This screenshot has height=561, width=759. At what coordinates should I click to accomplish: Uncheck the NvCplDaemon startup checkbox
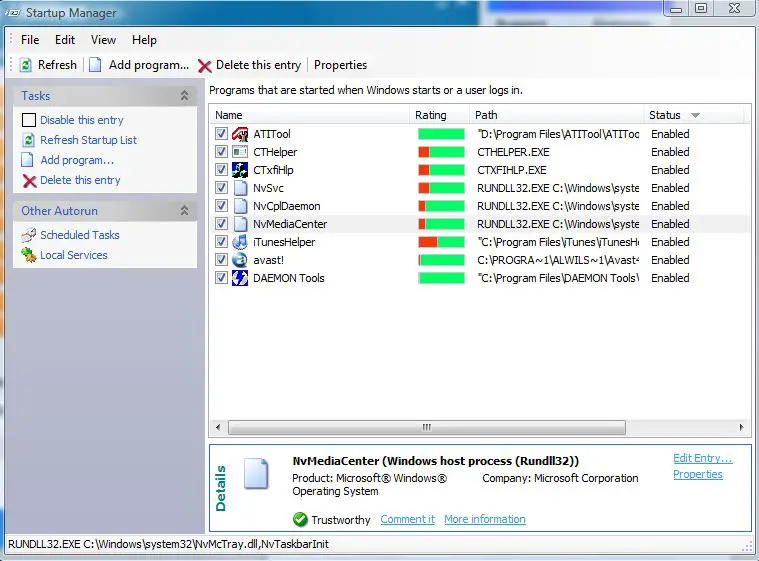(221, 206)
